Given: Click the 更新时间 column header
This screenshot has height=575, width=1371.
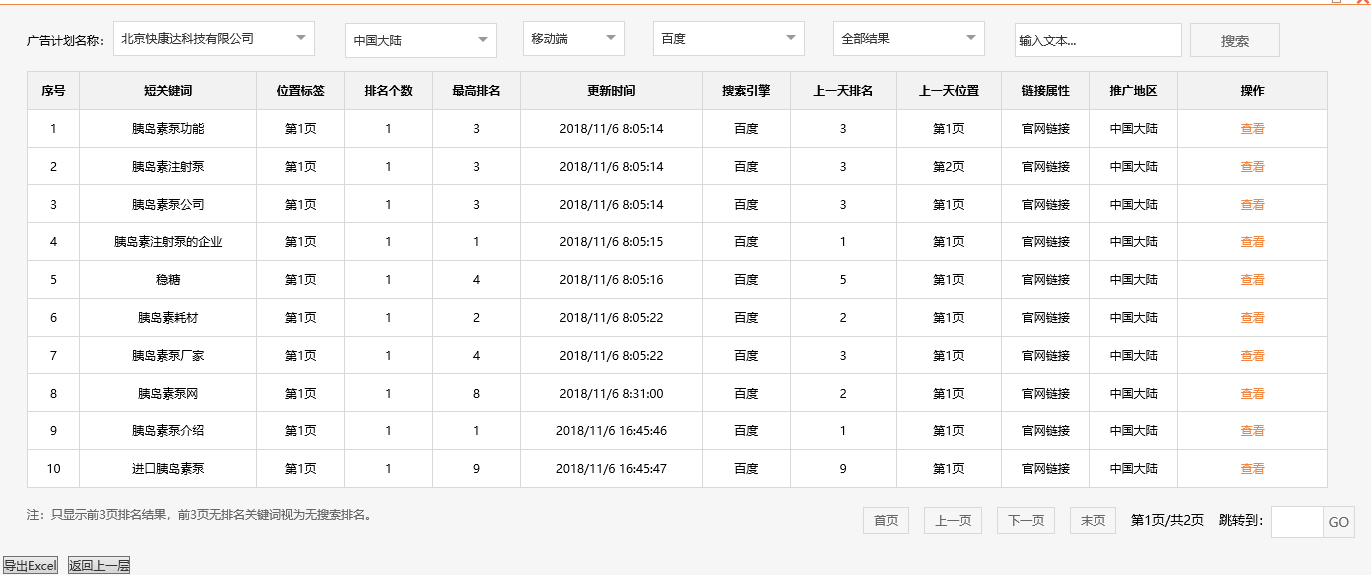Looking at the screenshot, I should [x=611, y=90].
